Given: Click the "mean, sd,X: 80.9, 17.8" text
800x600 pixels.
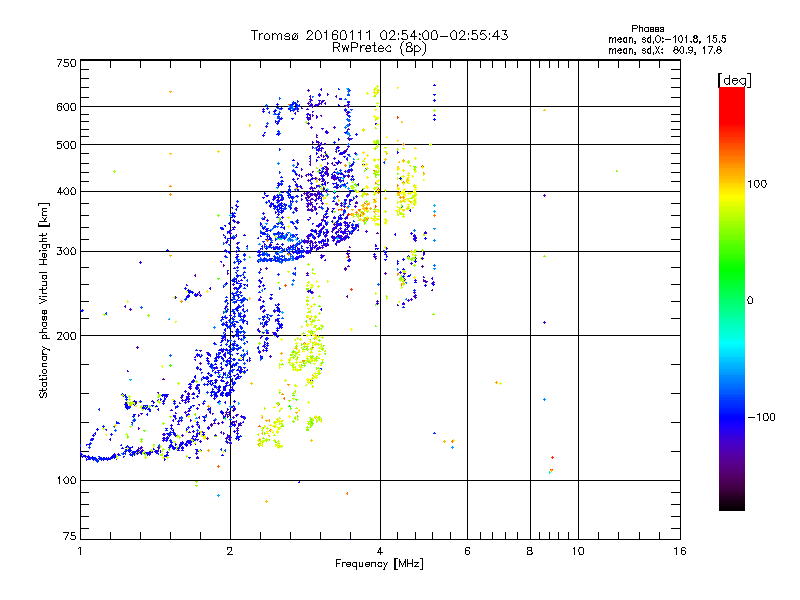Looking at the screenshot, I should [665, 50].
